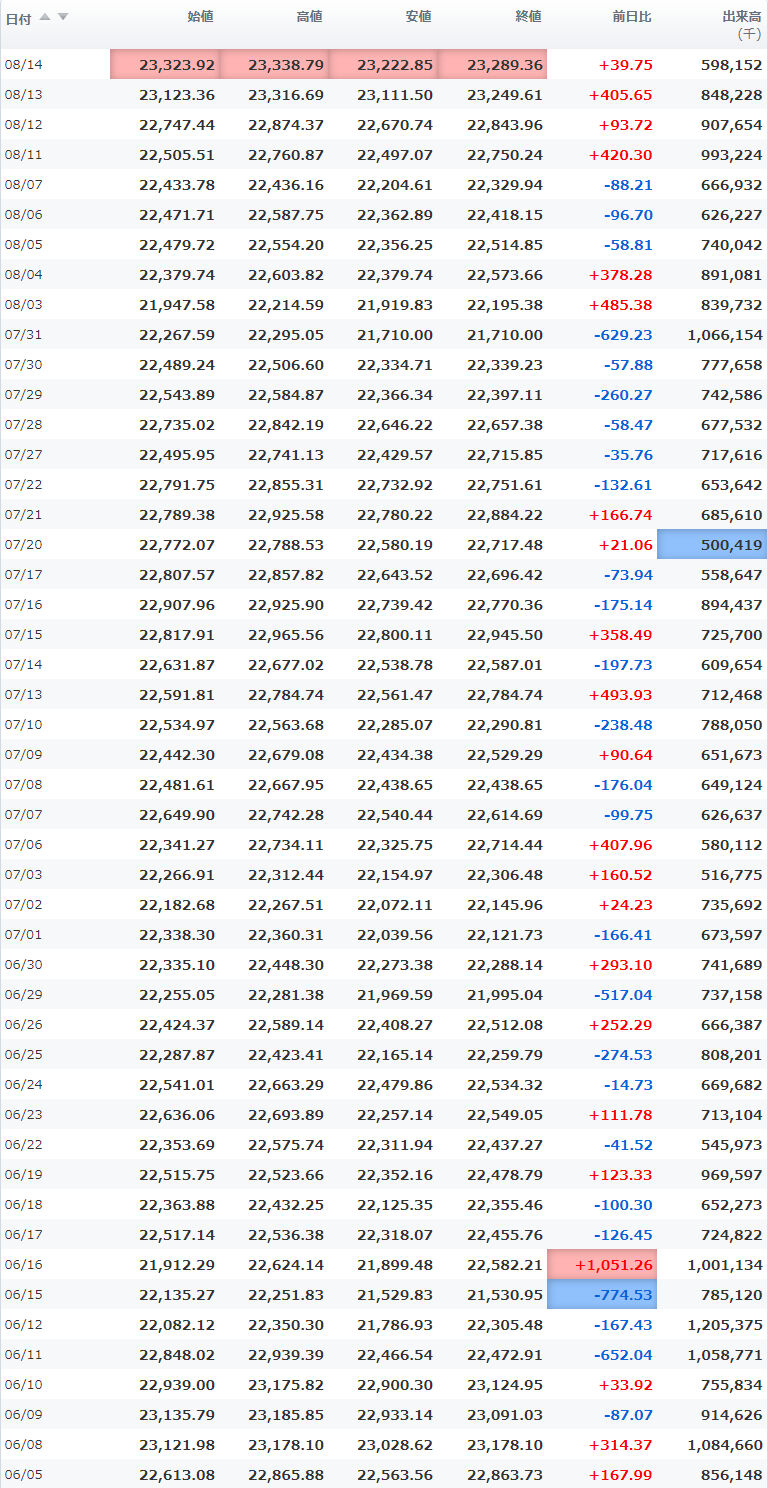
Task: Select closing price 22,290.81 on 07/10
Action: coord(505,724)
